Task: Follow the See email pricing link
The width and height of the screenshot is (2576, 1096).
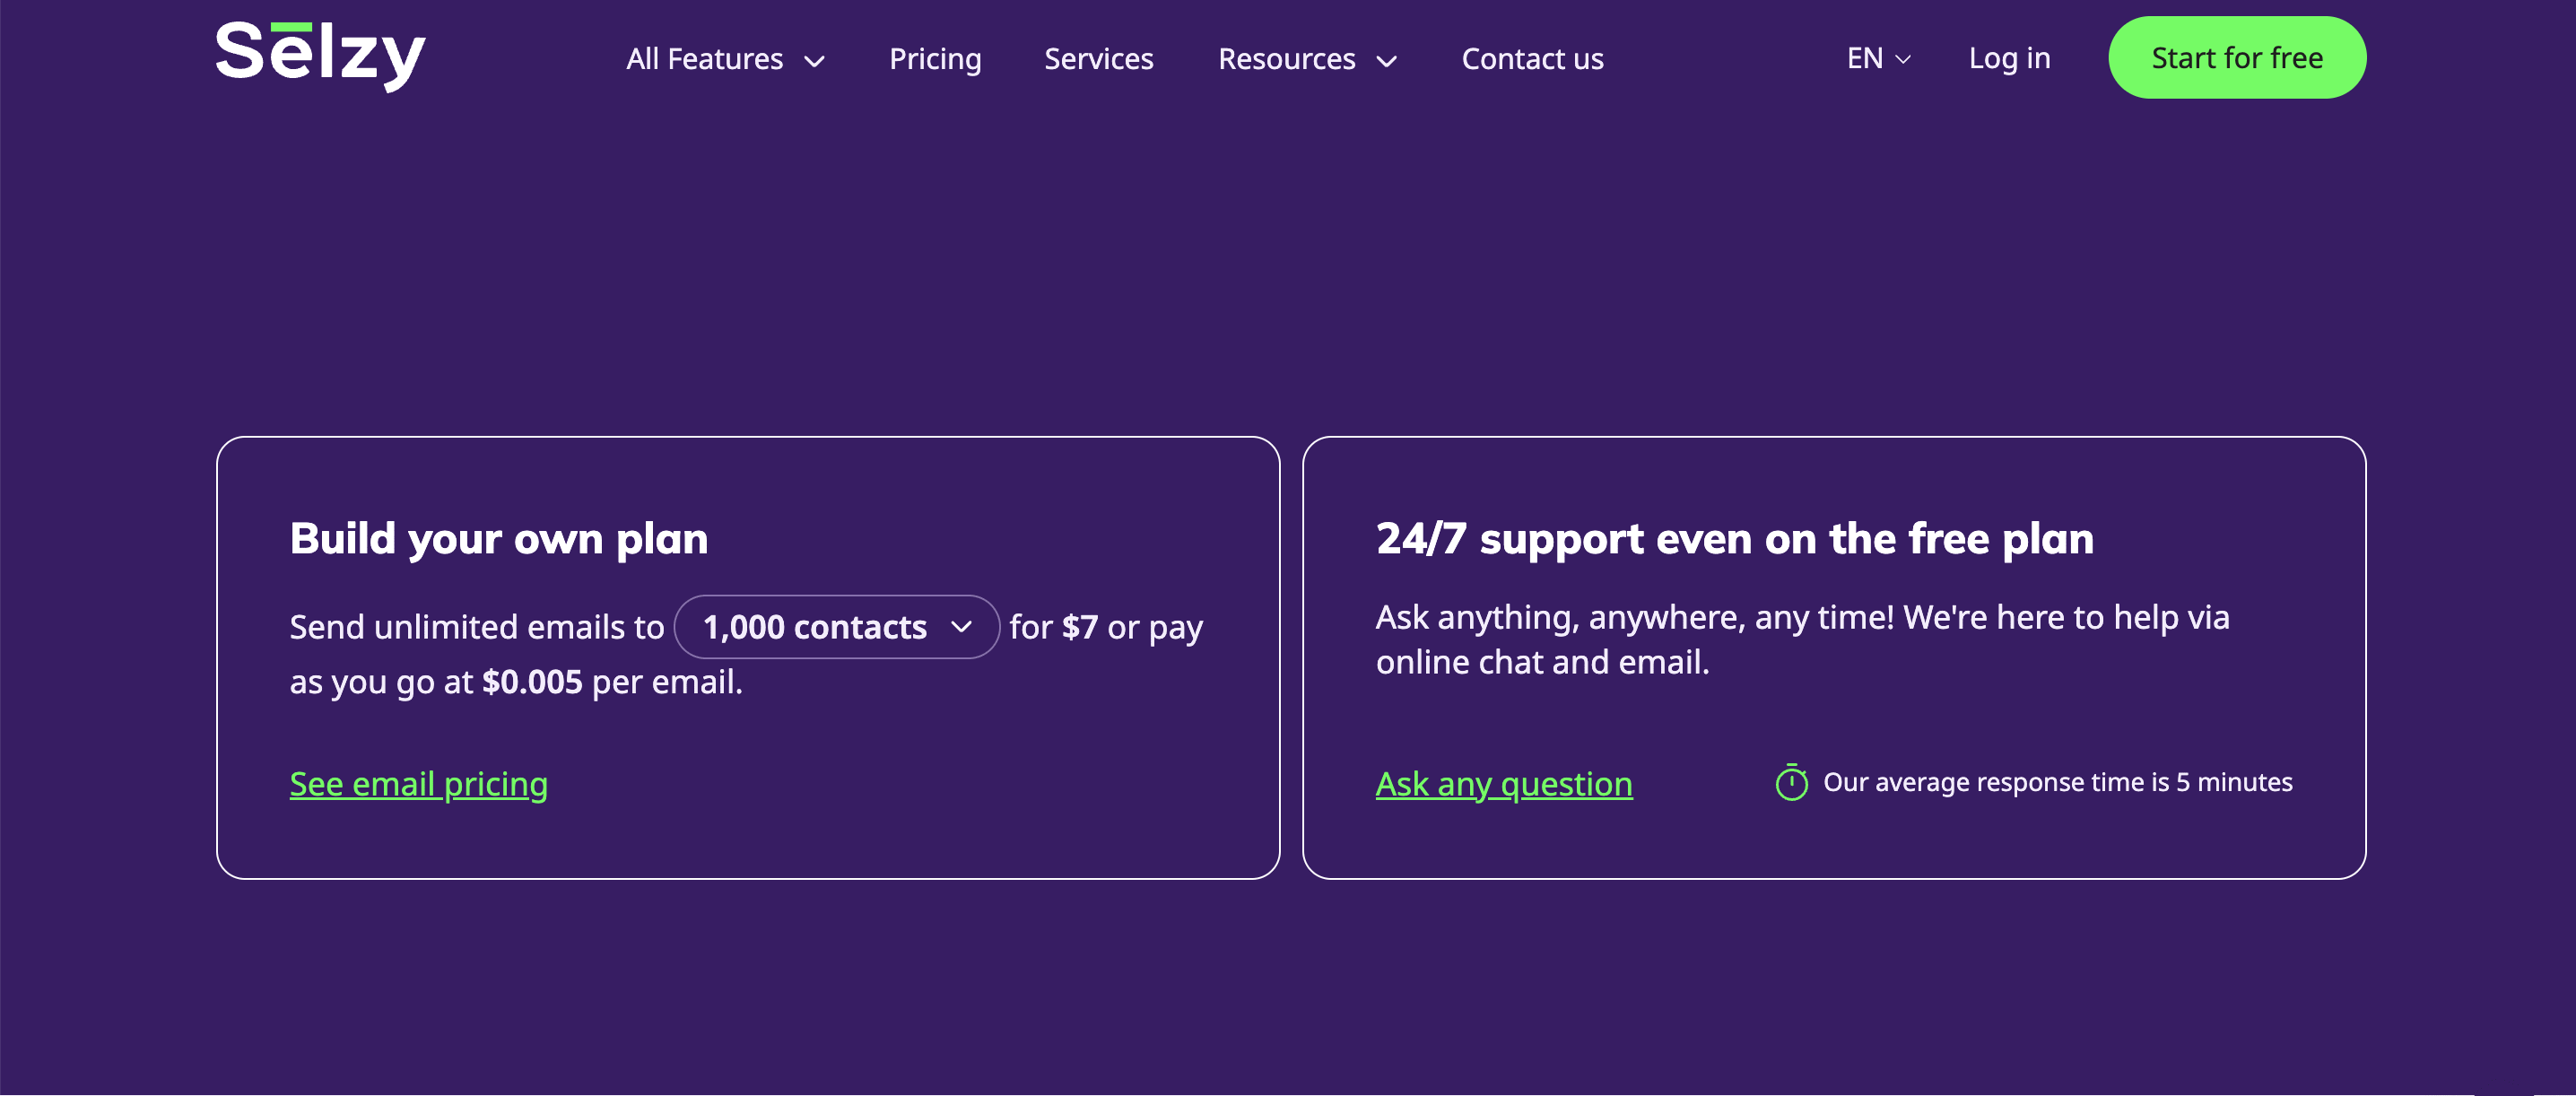Action: 418,783
